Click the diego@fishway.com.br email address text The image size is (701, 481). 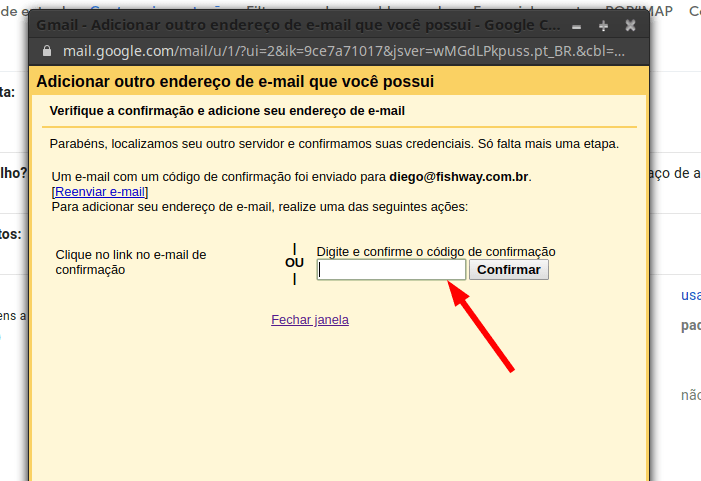pos(459,177)
